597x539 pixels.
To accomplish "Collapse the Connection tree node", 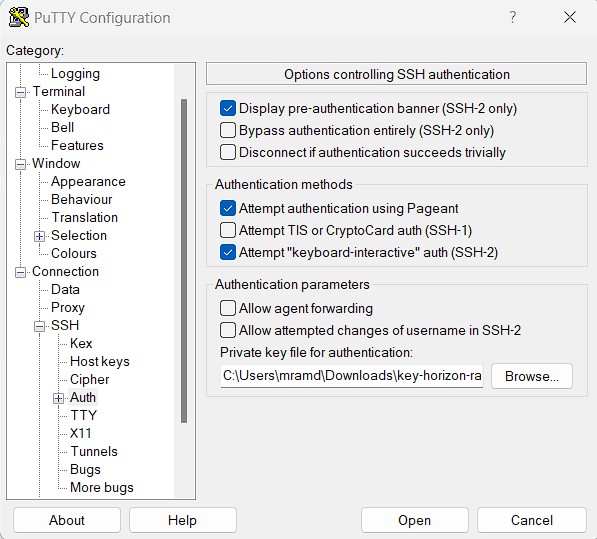I will click(x=21, y=273).
